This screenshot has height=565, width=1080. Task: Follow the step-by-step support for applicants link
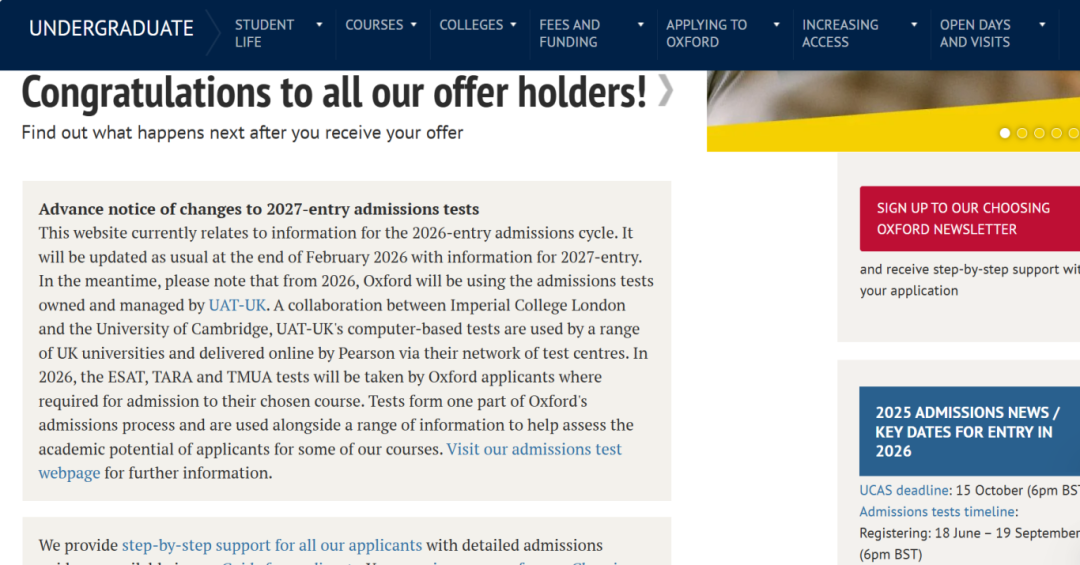(272, 545)
